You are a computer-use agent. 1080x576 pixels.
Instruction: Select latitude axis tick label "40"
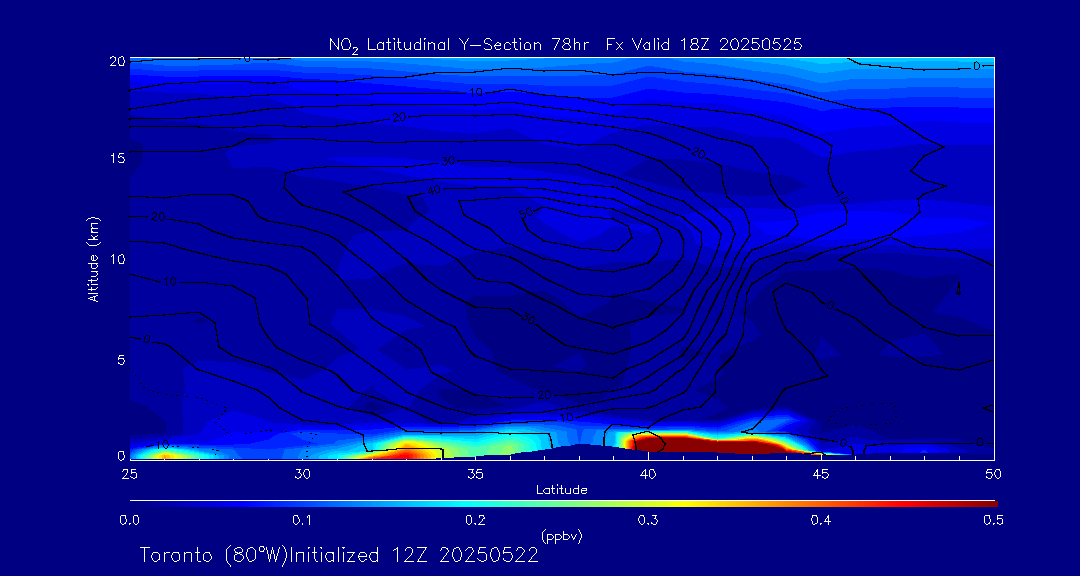click(x=647, y=473)
